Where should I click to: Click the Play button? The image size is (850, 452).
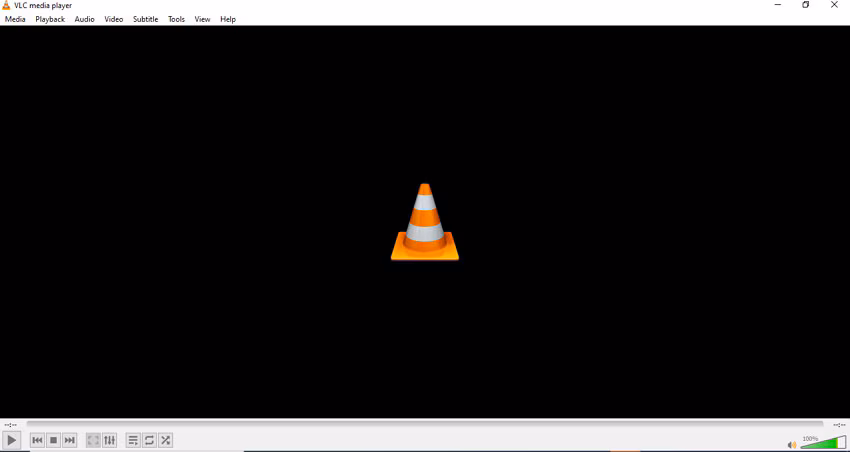tap(11, 441)
